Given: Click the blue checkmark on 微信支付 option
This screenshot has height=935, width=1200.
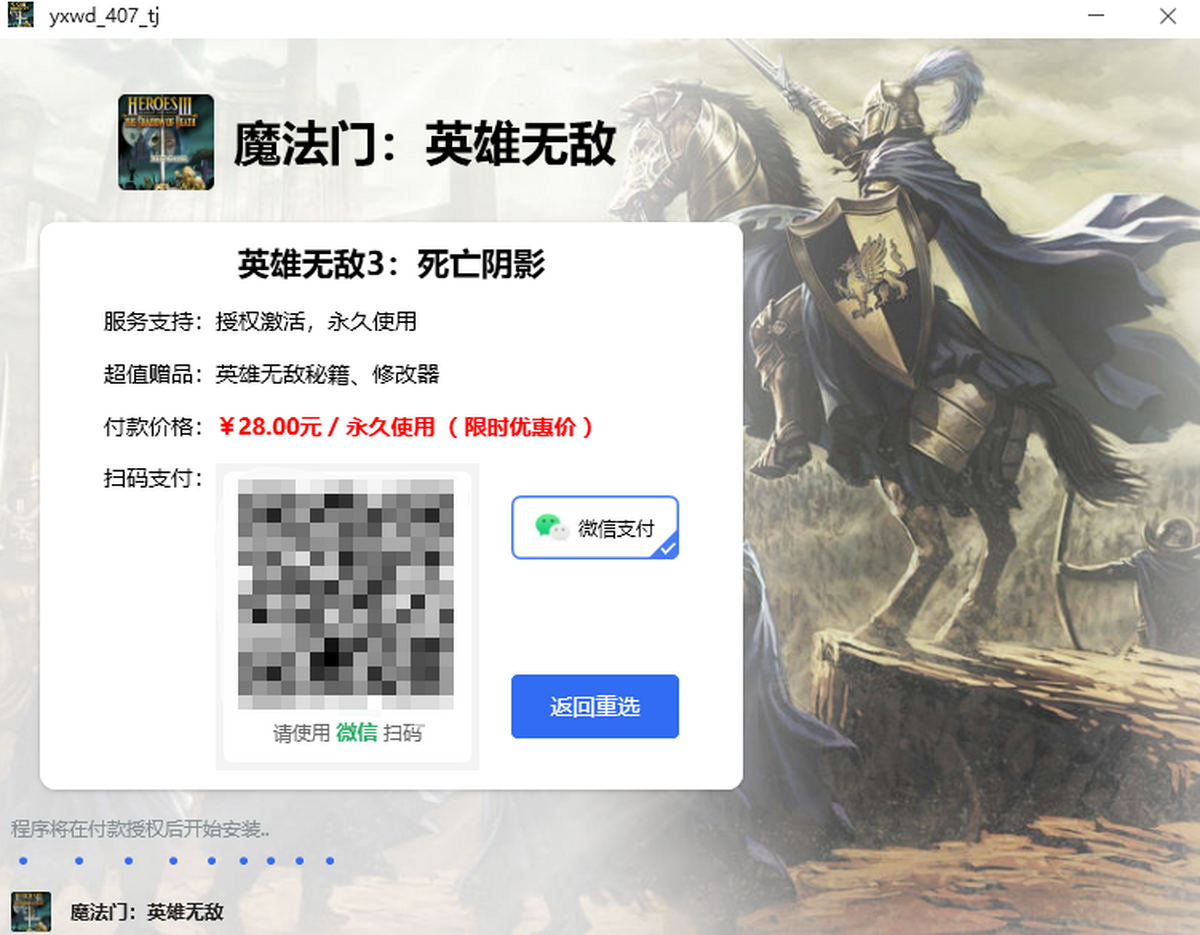Looking at the screenshot, I should (x=667, y=547).
